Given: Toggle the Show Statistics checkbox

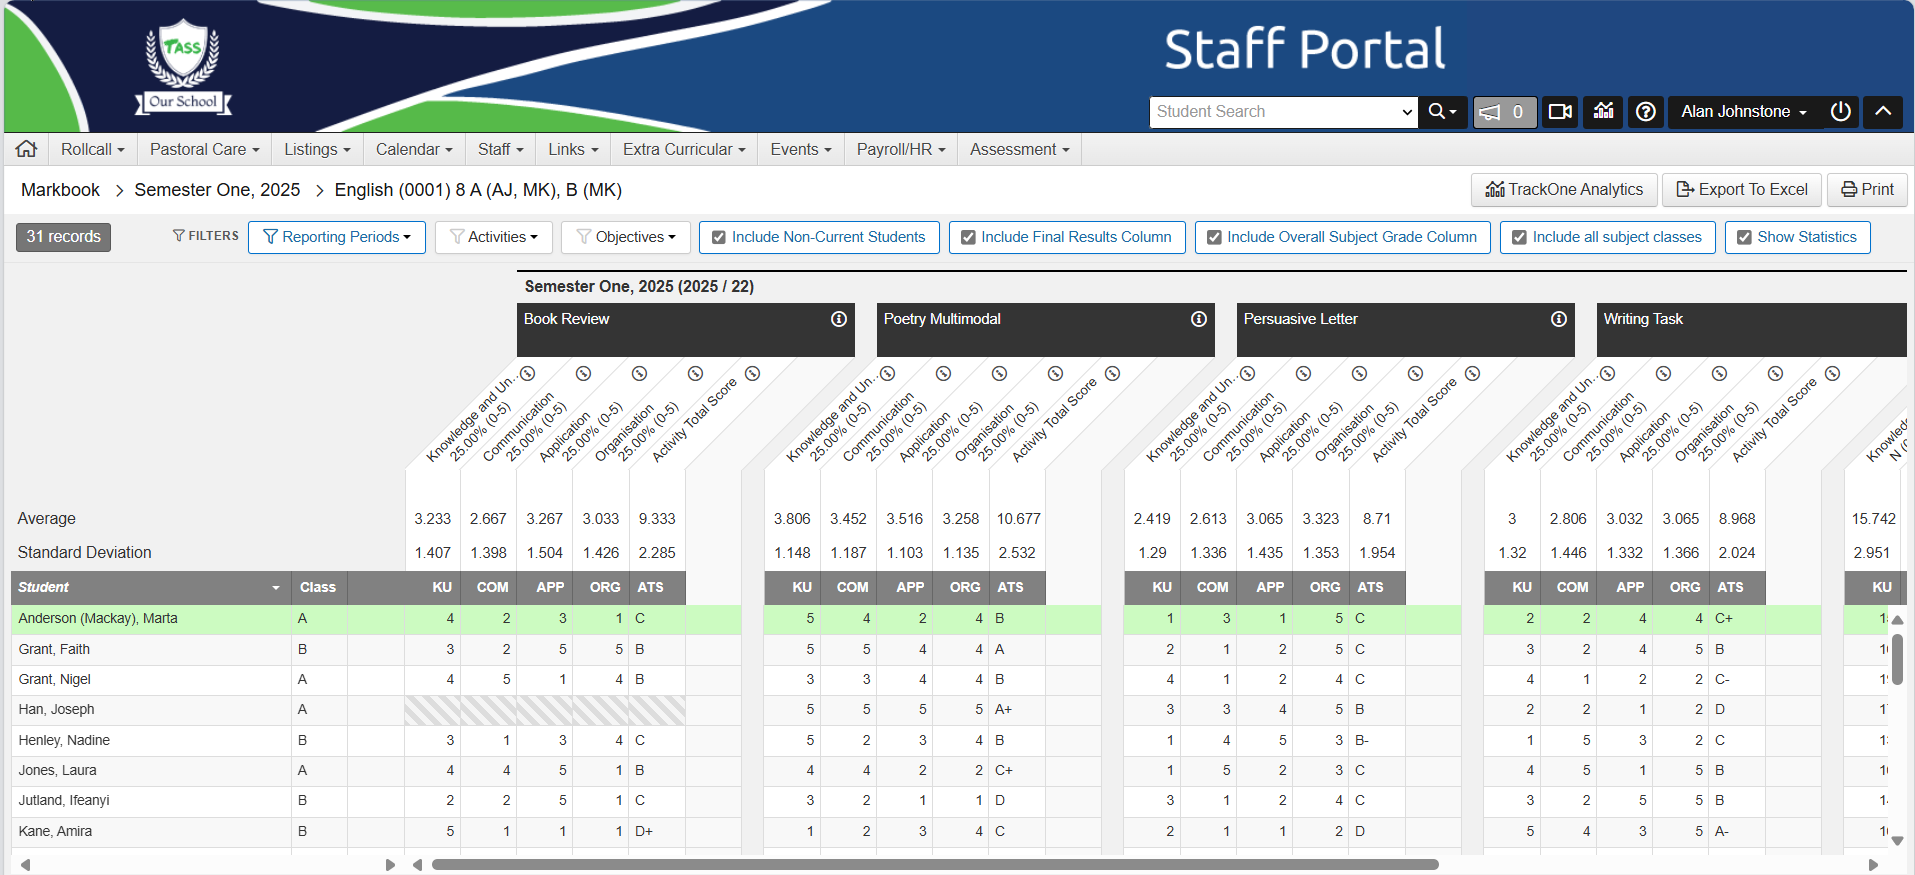Looking at the screenshot, I should 1744,237.
